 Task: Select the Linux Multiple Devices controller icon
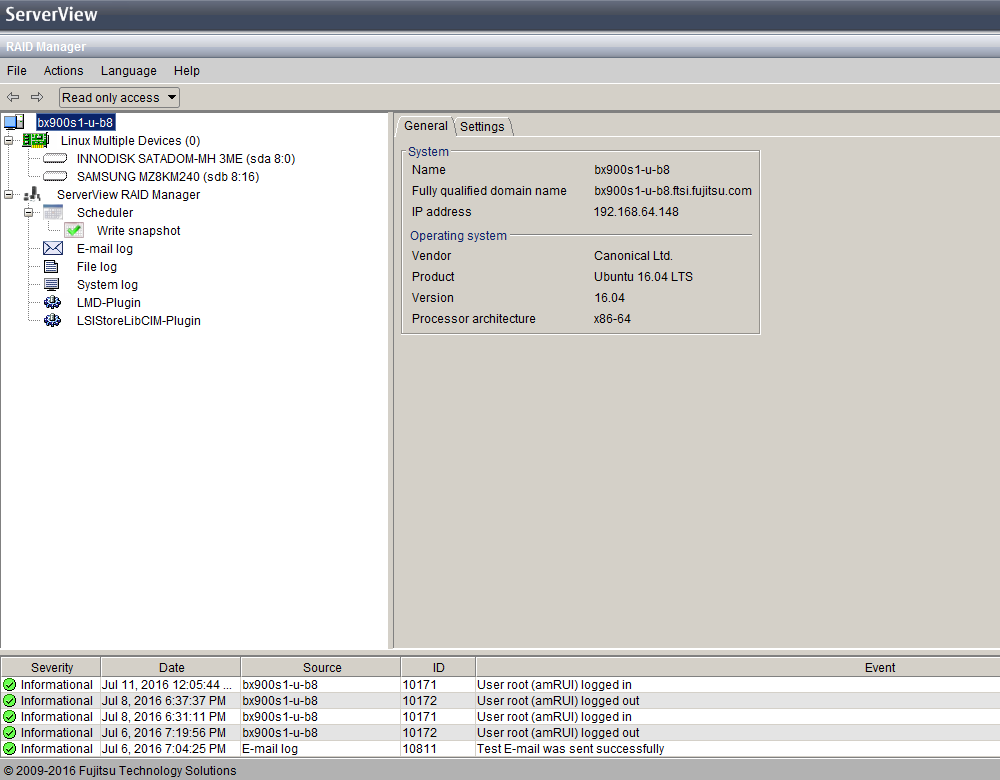point(35,140)
